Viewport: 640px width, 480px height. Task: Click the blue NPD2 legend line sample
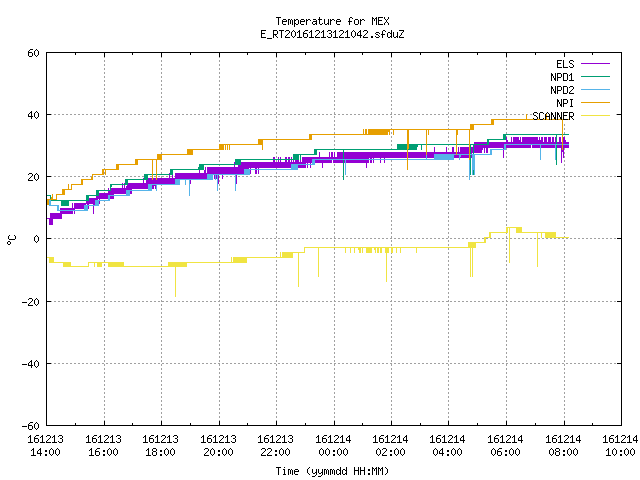click(x=595, y=89)
